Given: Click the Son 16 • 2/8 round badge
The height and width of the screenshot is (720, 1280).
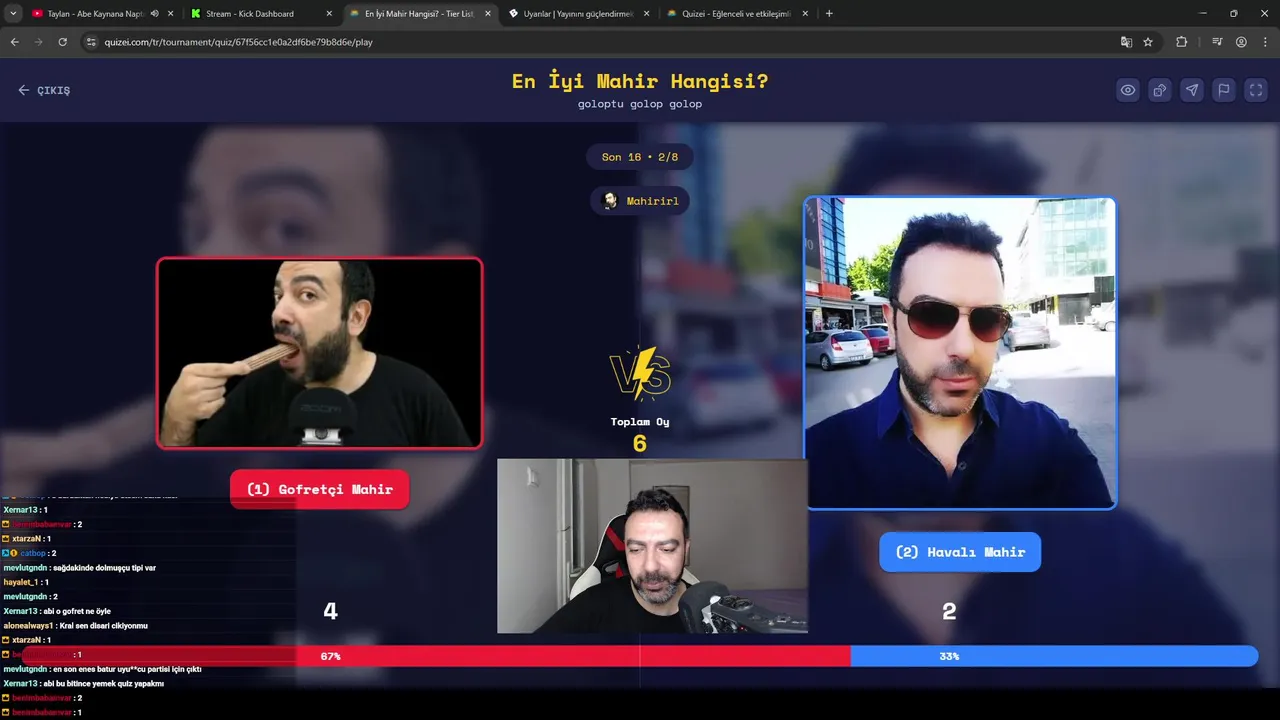Looking at the screenshot, I should pos(640,157).
